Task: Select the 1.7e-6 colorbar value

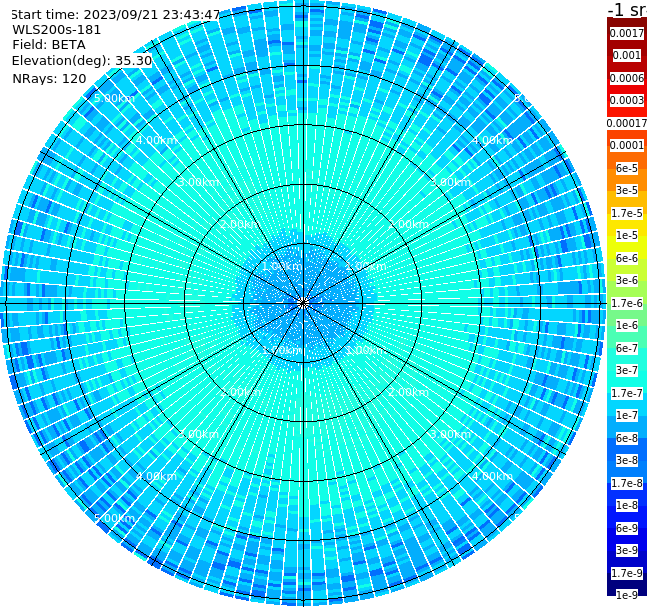Action: tap(627, 303)
